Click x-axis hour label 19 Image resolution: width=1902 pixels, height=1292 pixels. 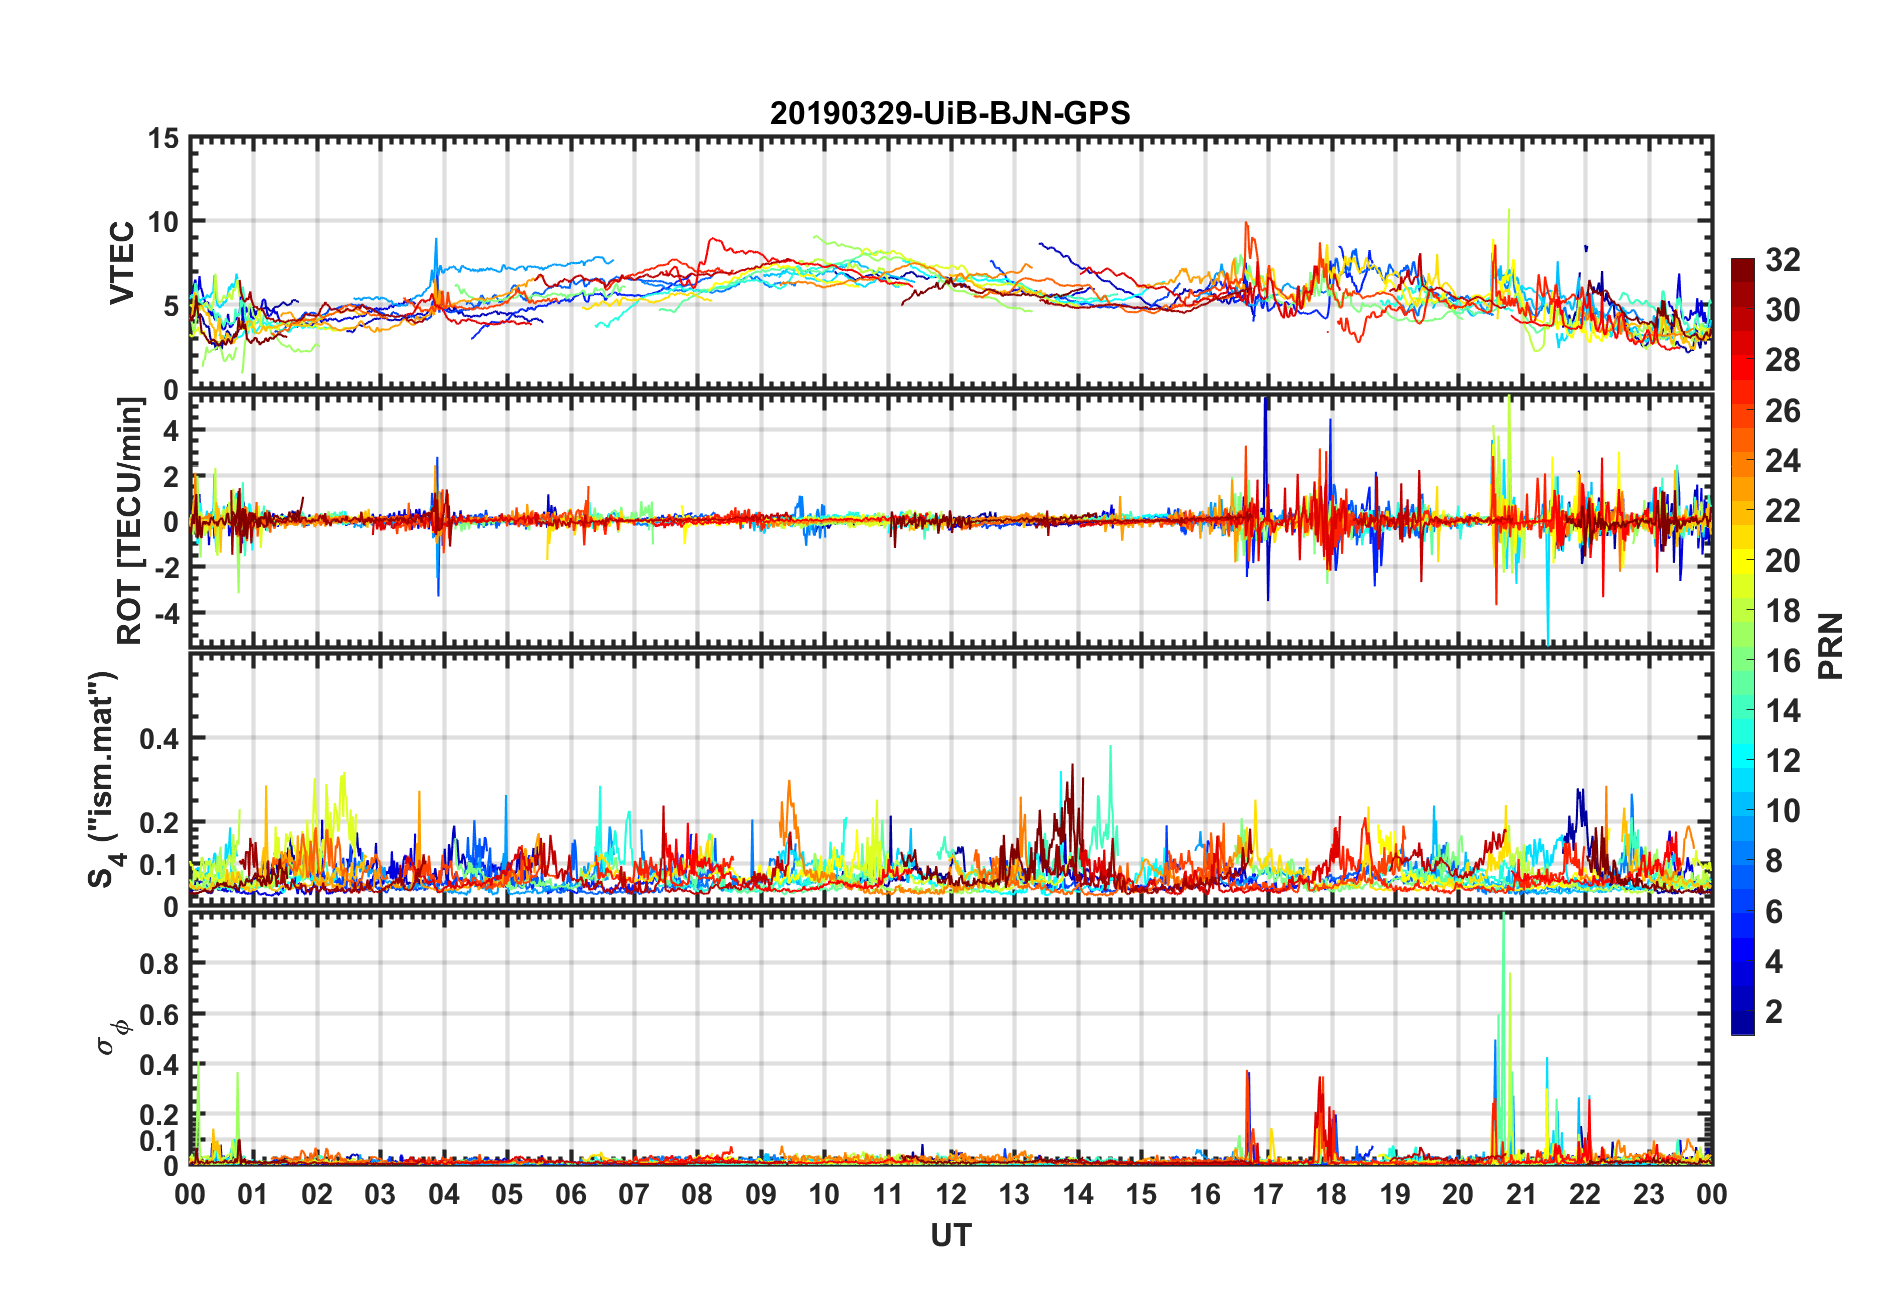1395,1194
